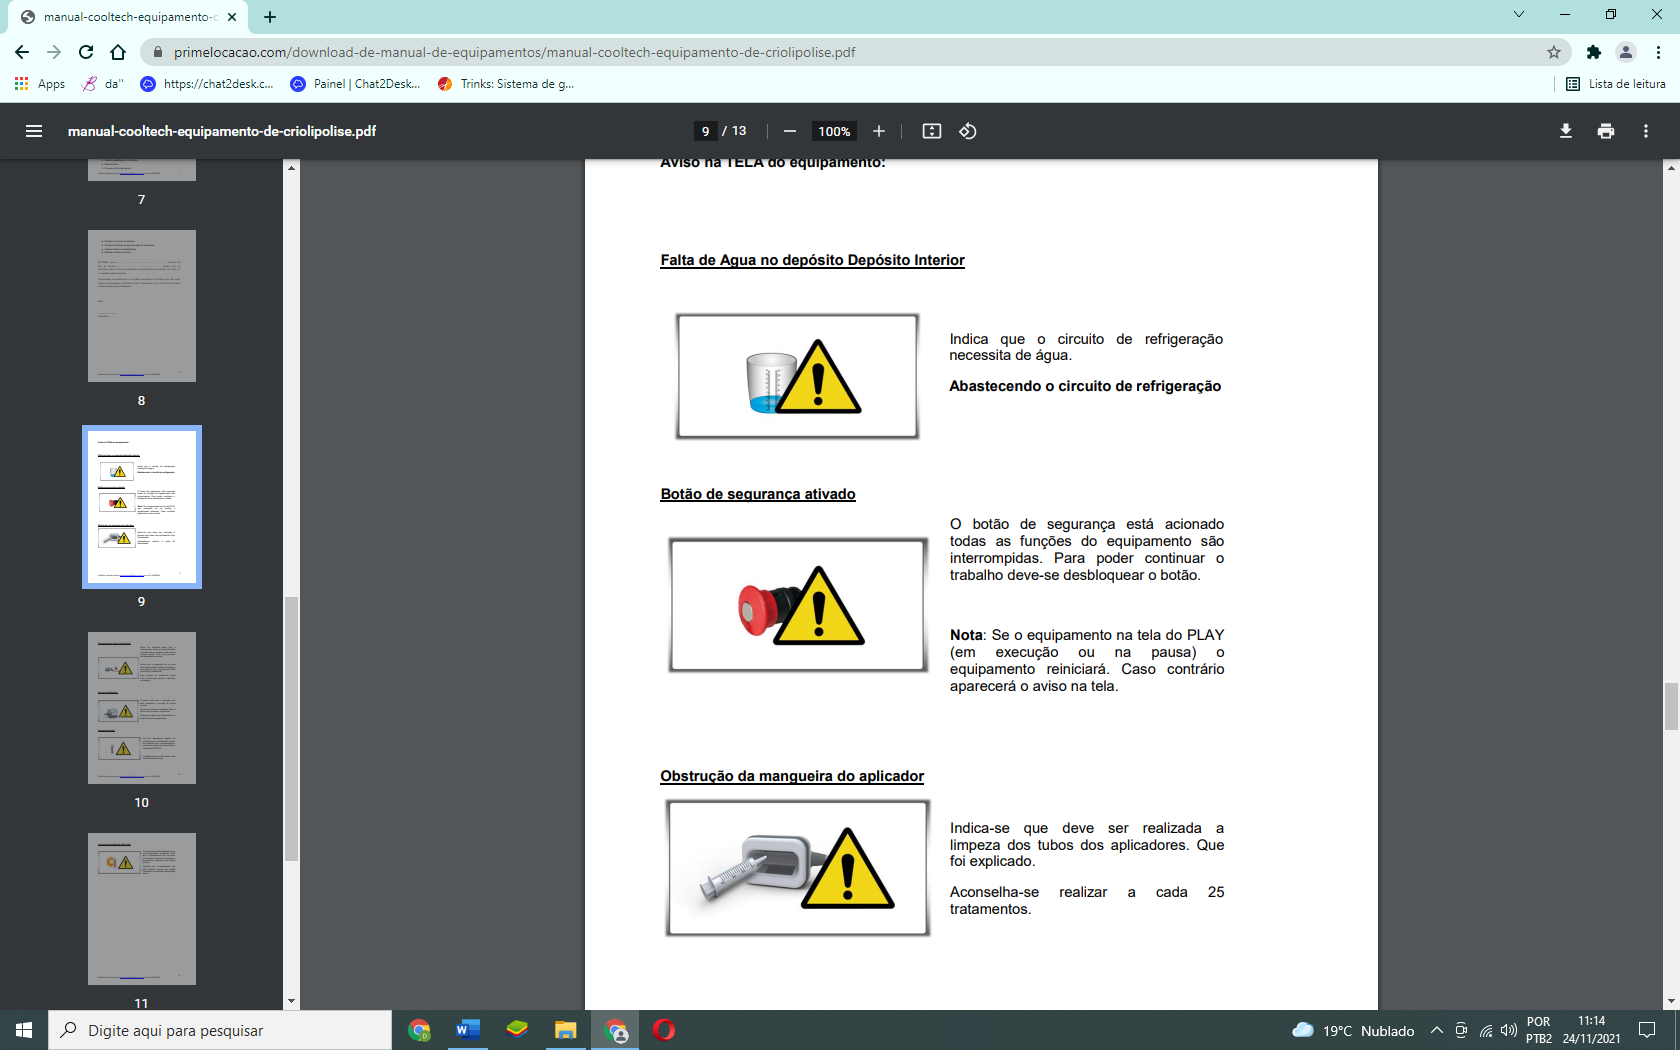1680x1050 pixels.
Task: Zoom out with the minus button
Action: [x=790, y=131]
